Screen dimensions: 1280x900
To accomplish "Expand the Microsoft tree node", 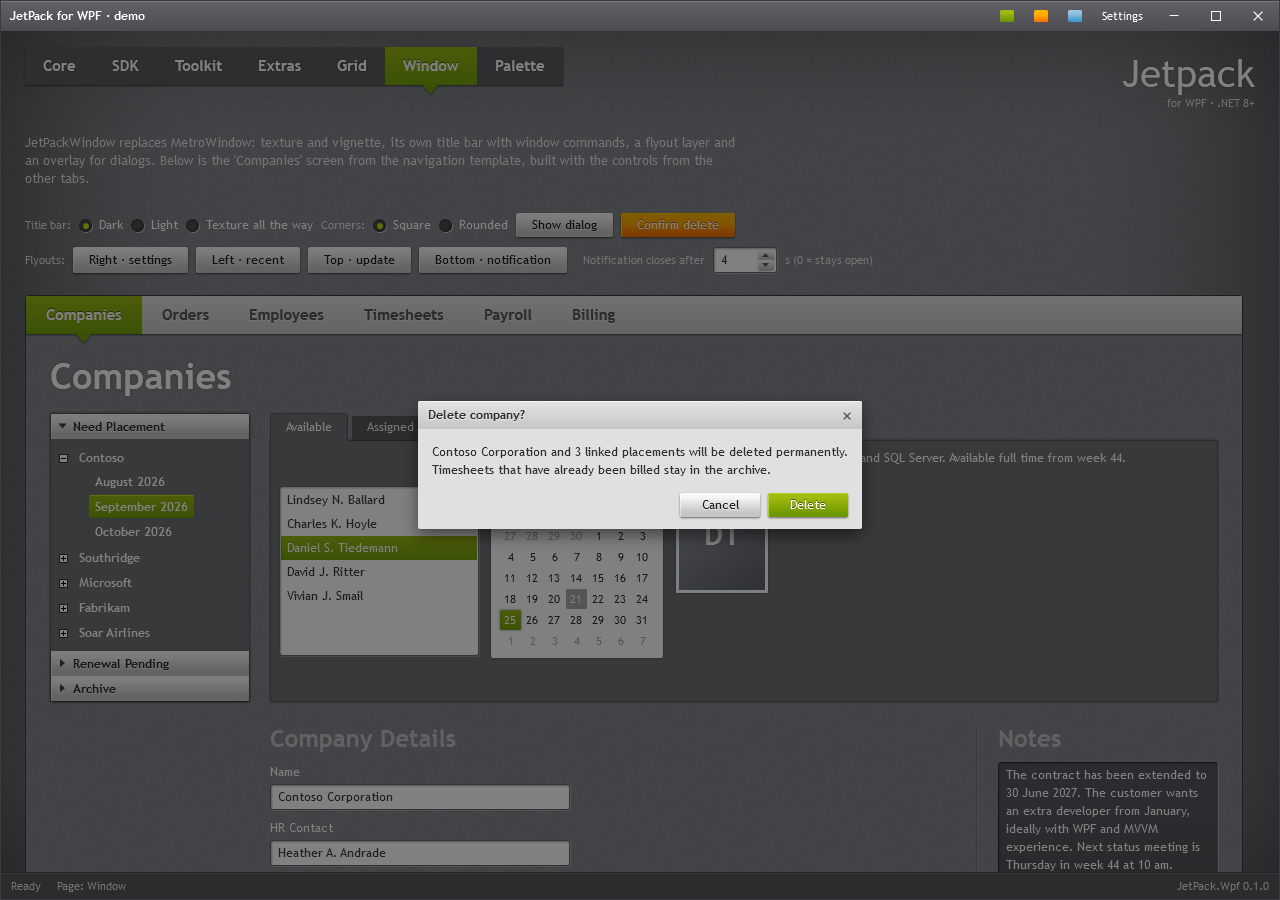I will 64,583.
